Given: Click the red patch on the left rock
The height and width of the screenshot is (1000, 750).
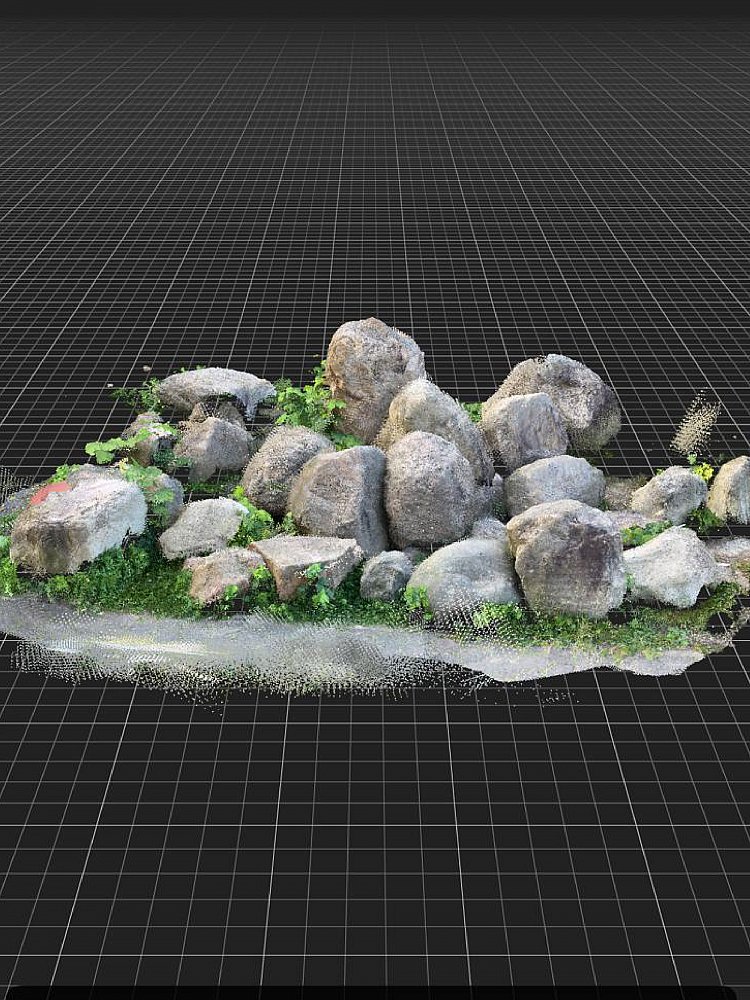Looking at the screenshot, I should 50,492.
